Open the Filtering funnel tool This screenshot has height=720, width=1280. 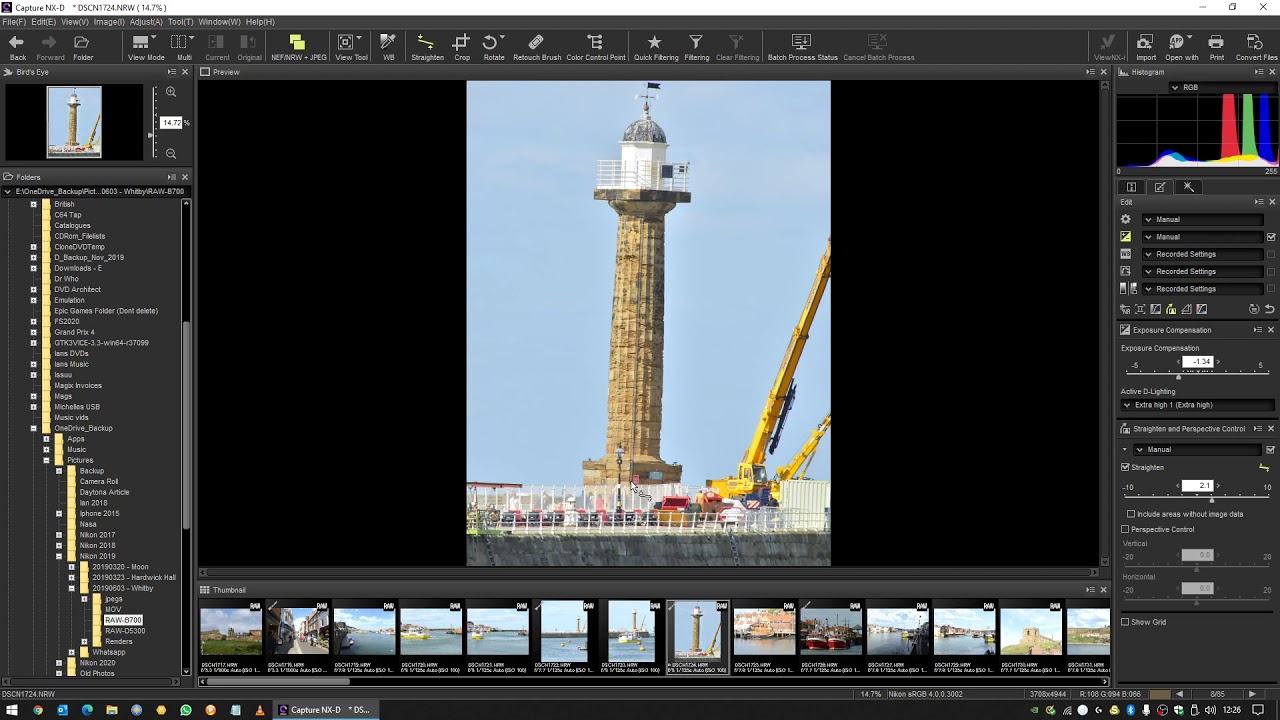[x=696, y=47]
